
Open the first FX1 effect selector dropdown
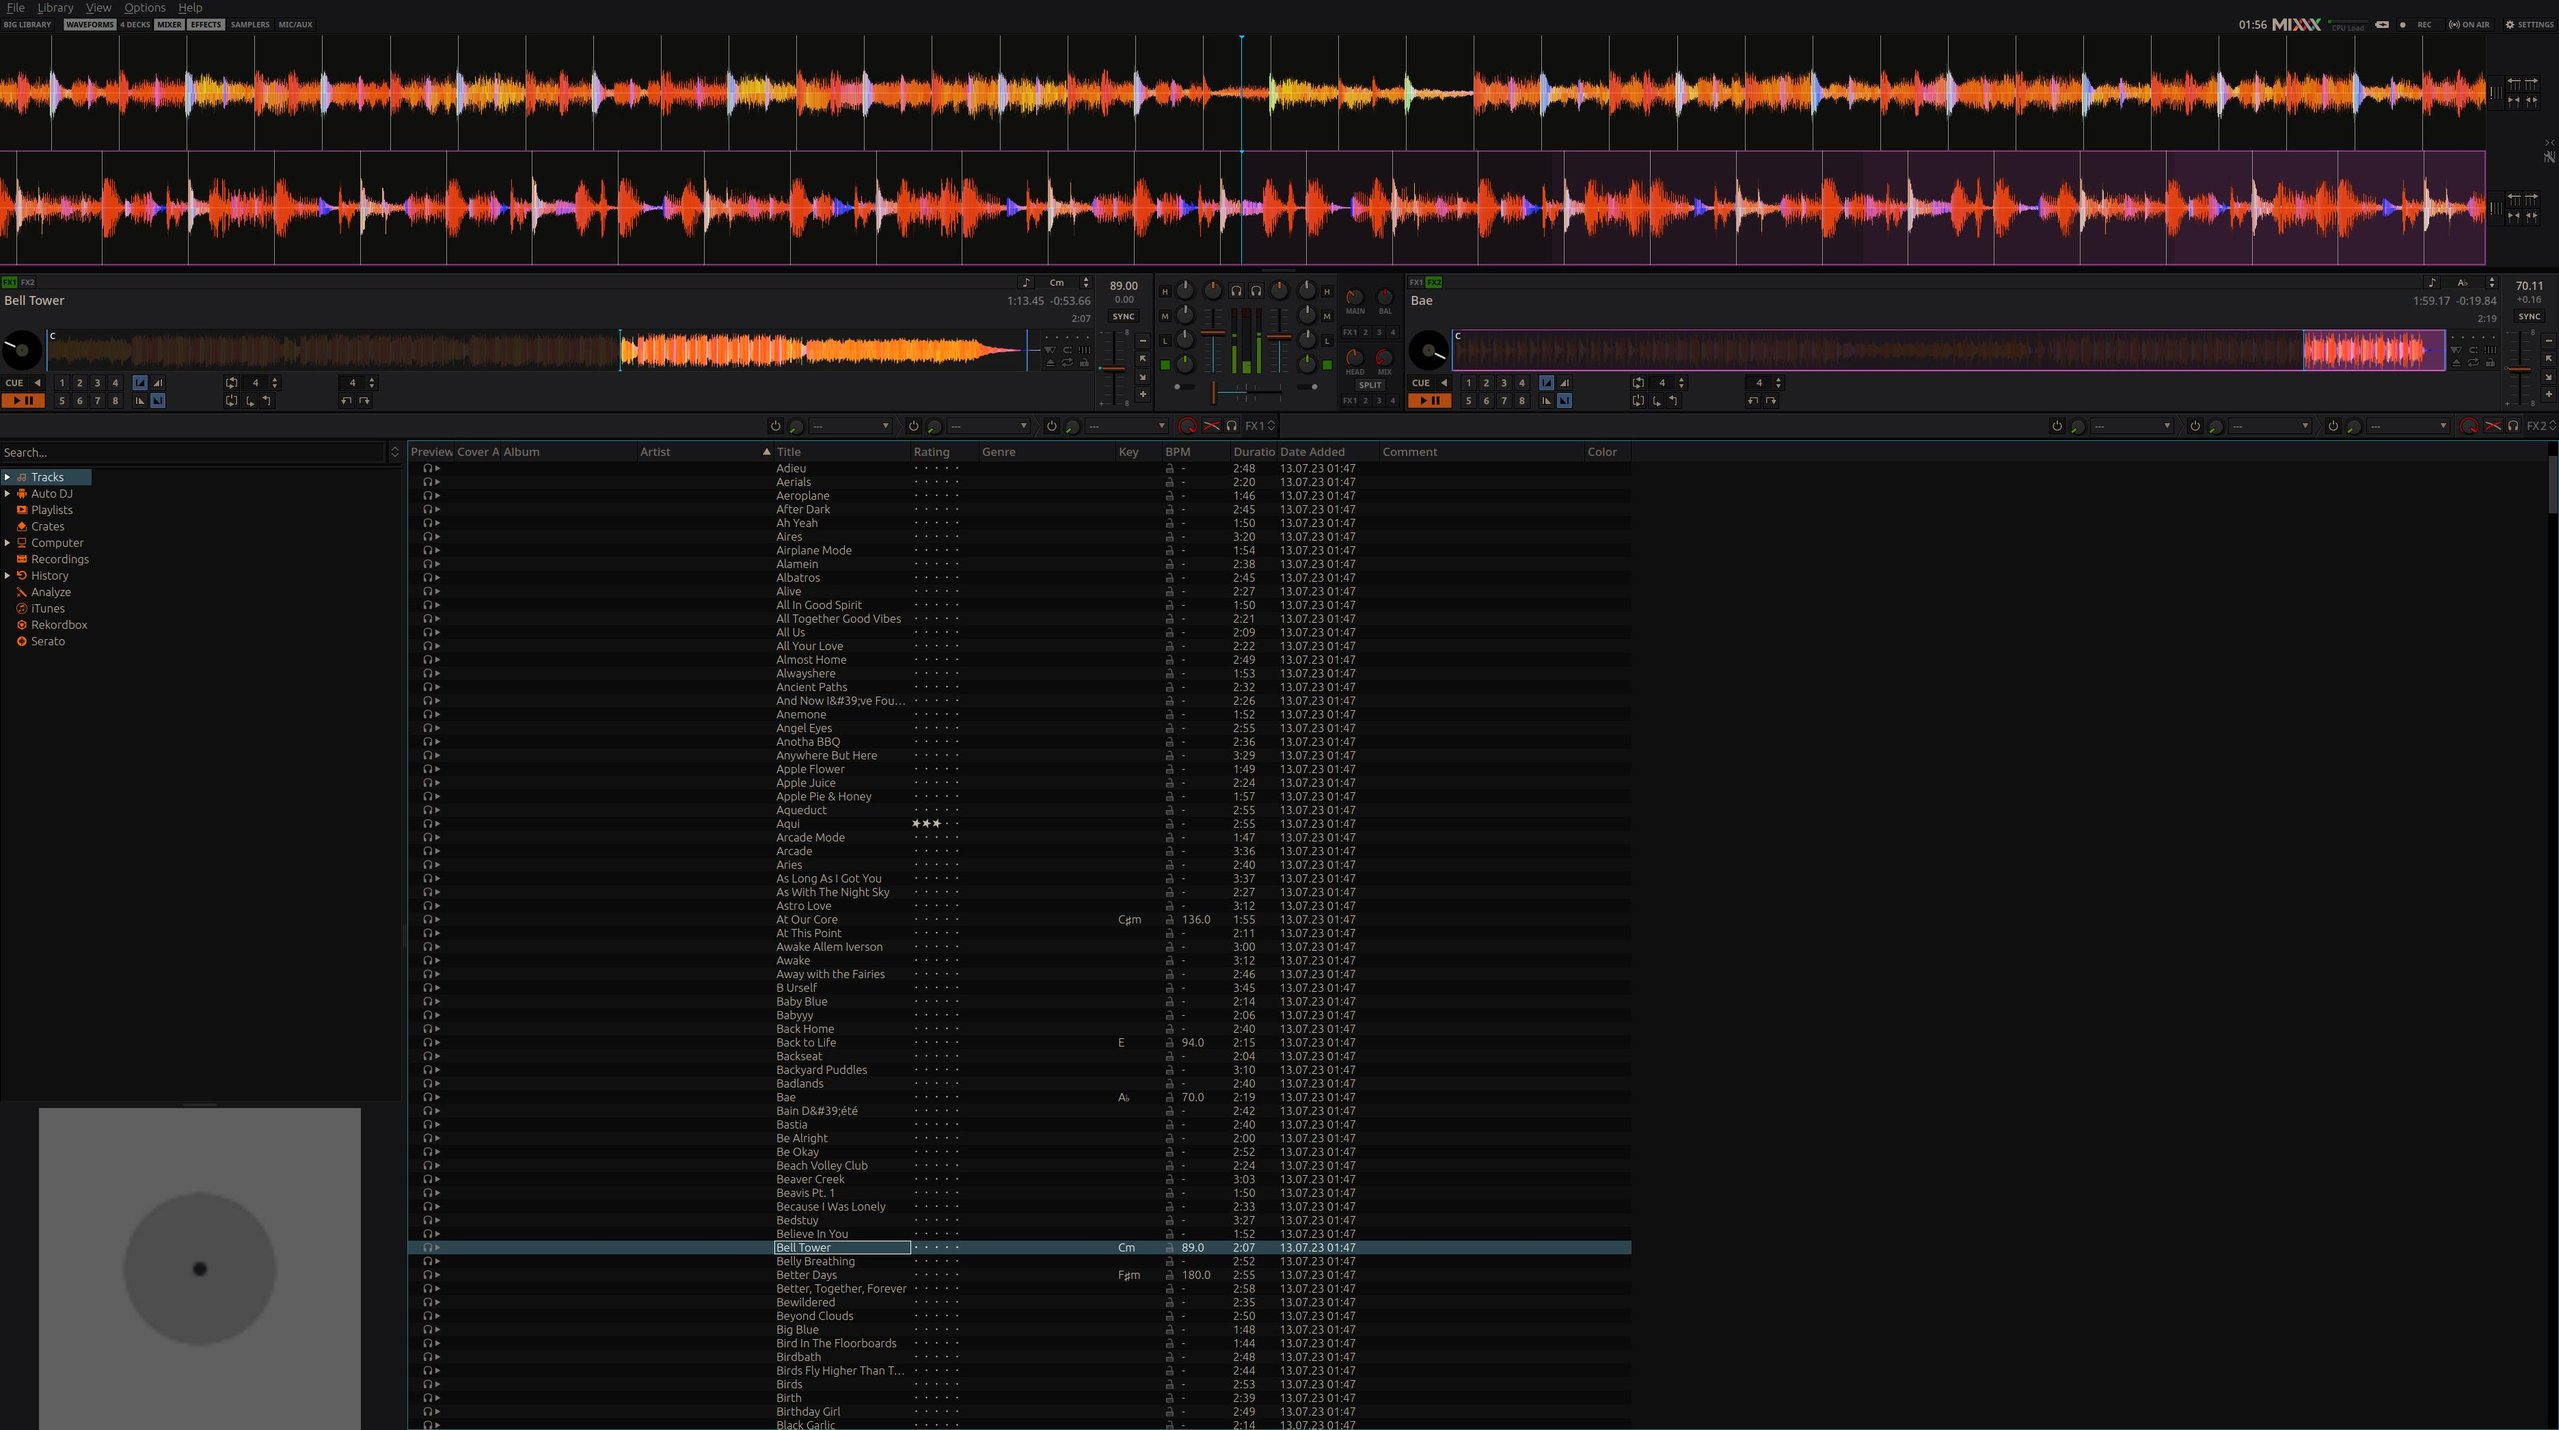[x=850, y=426]
